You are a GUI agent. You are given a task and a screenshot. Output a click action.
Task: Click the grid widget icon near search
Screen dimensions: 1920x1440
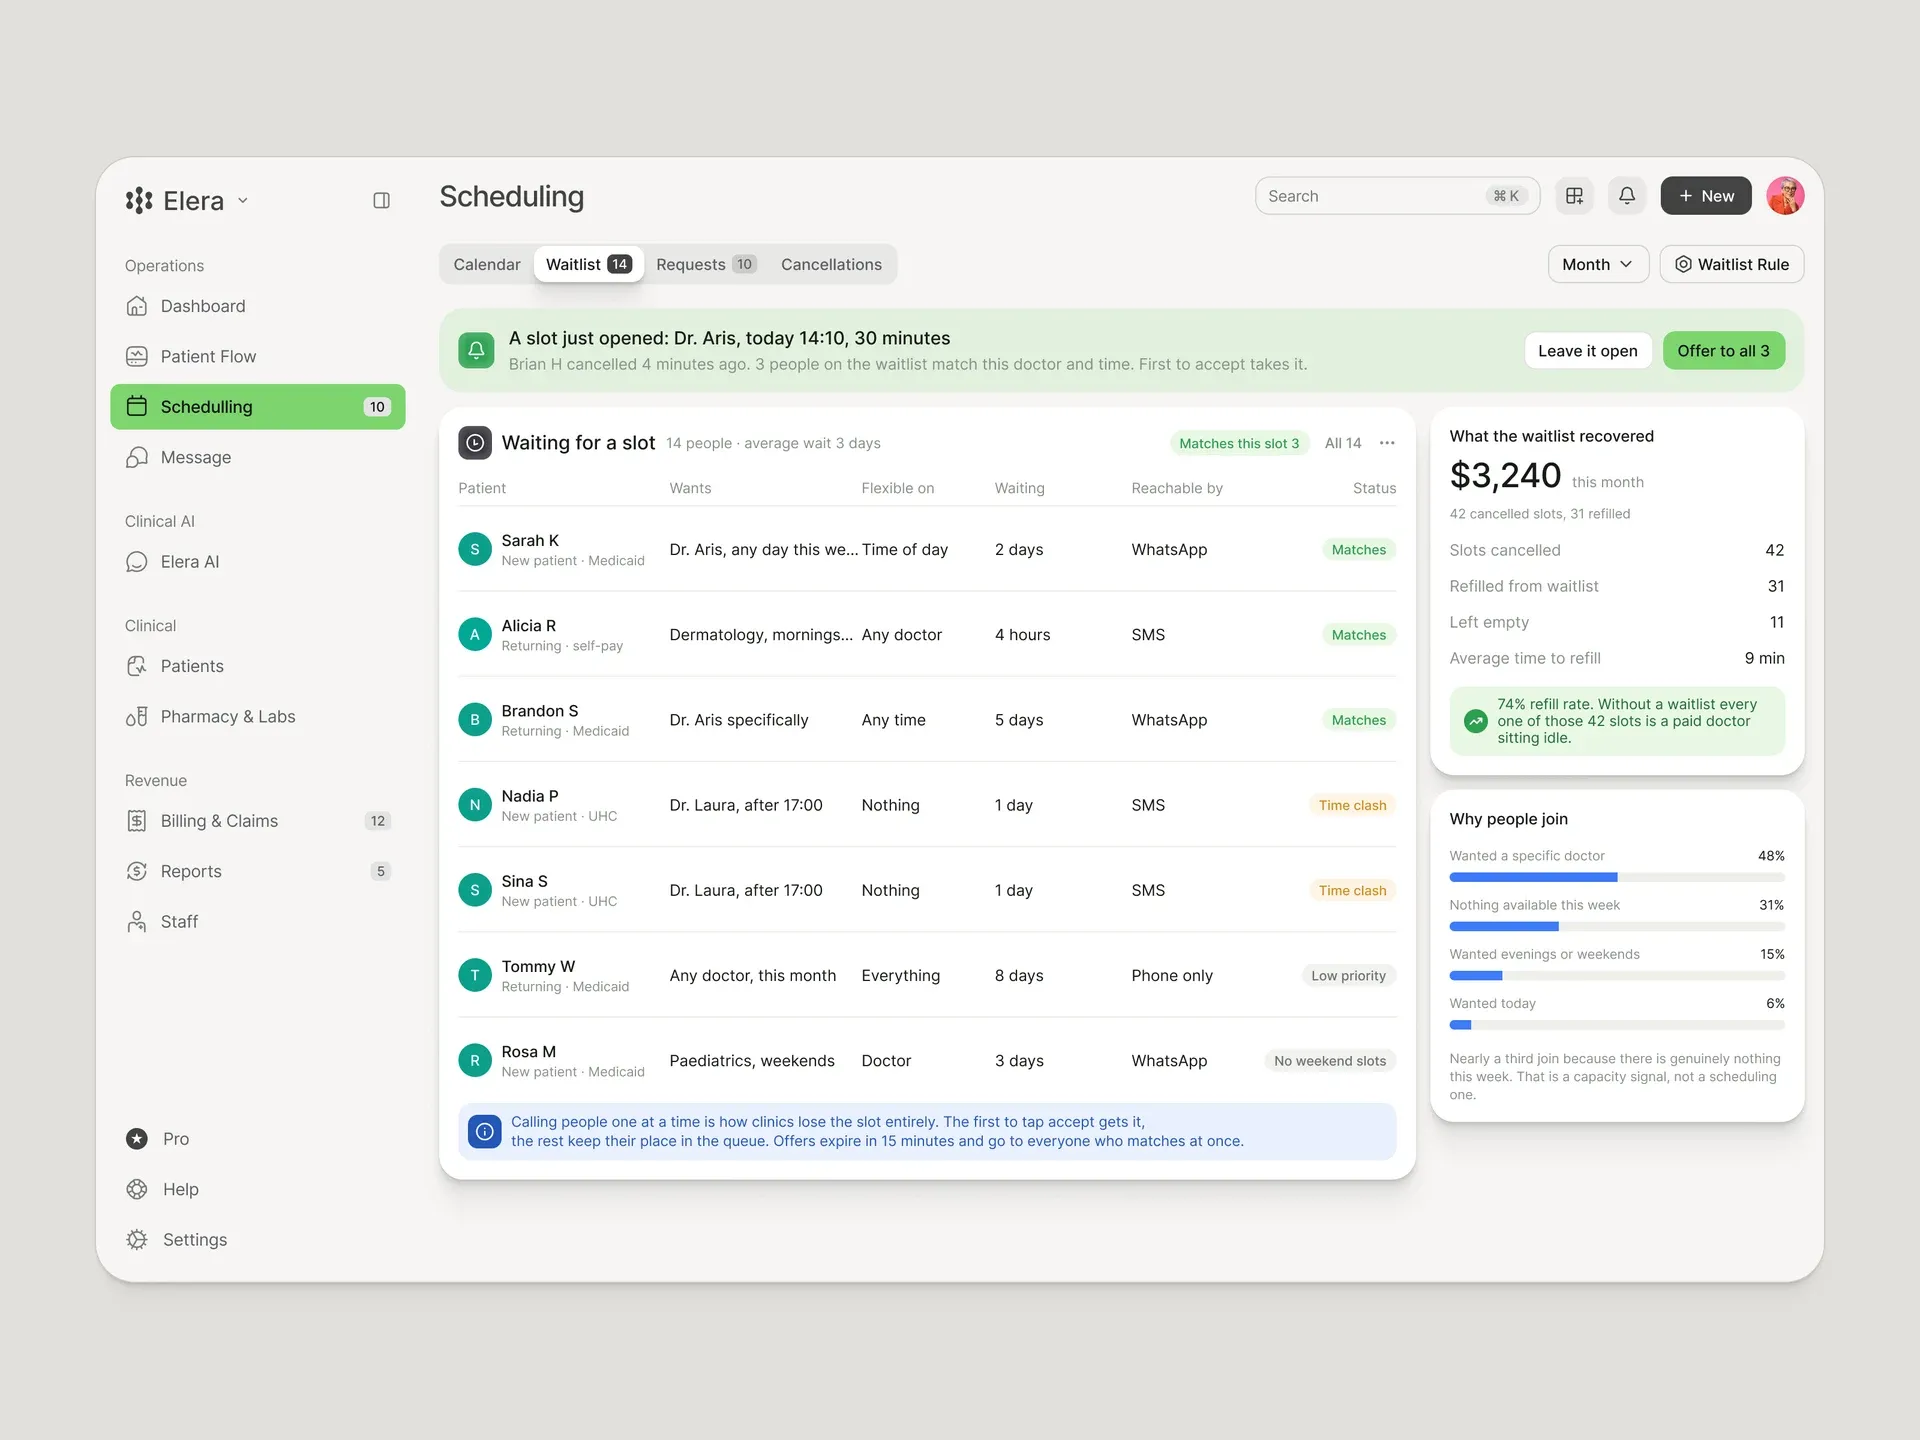(1574, 196)
